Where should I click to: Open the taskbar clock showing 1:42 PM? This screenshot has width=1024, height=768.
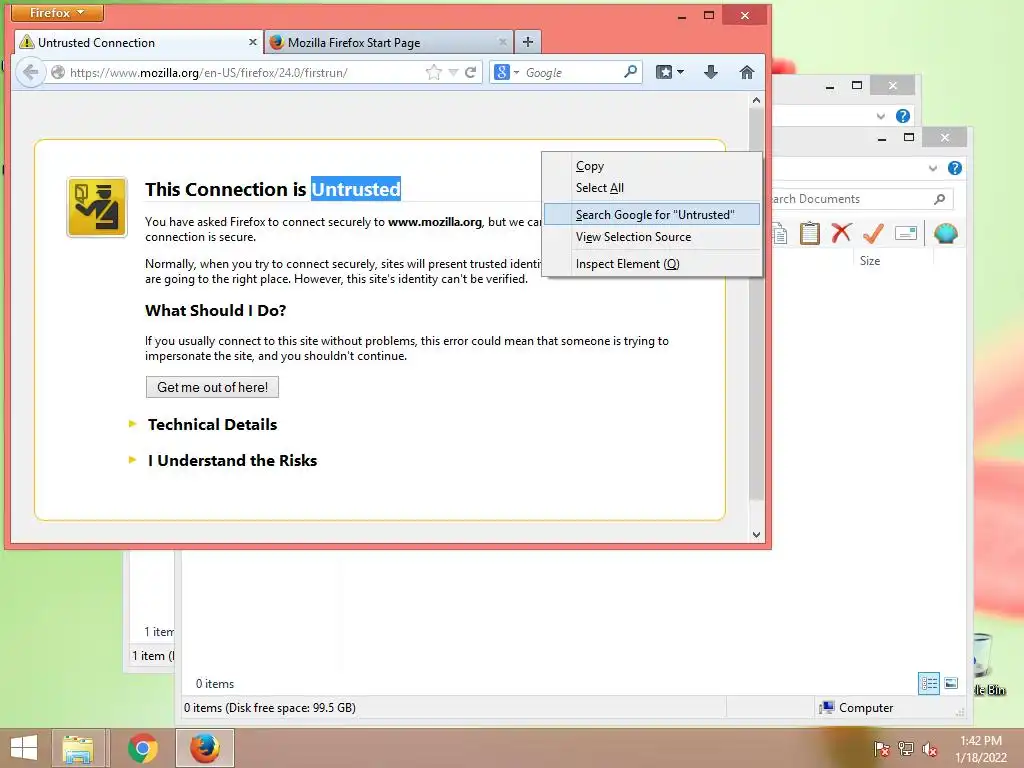point(981,749)
